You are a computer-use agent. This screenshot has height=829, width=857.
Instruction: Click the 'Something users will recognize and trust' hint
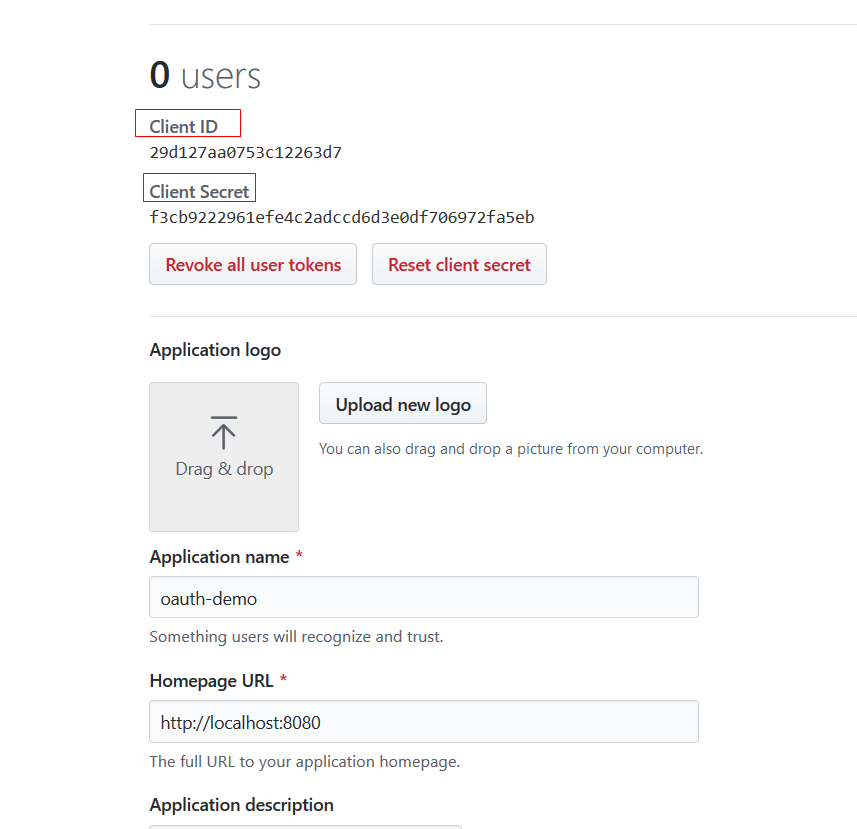296,637
